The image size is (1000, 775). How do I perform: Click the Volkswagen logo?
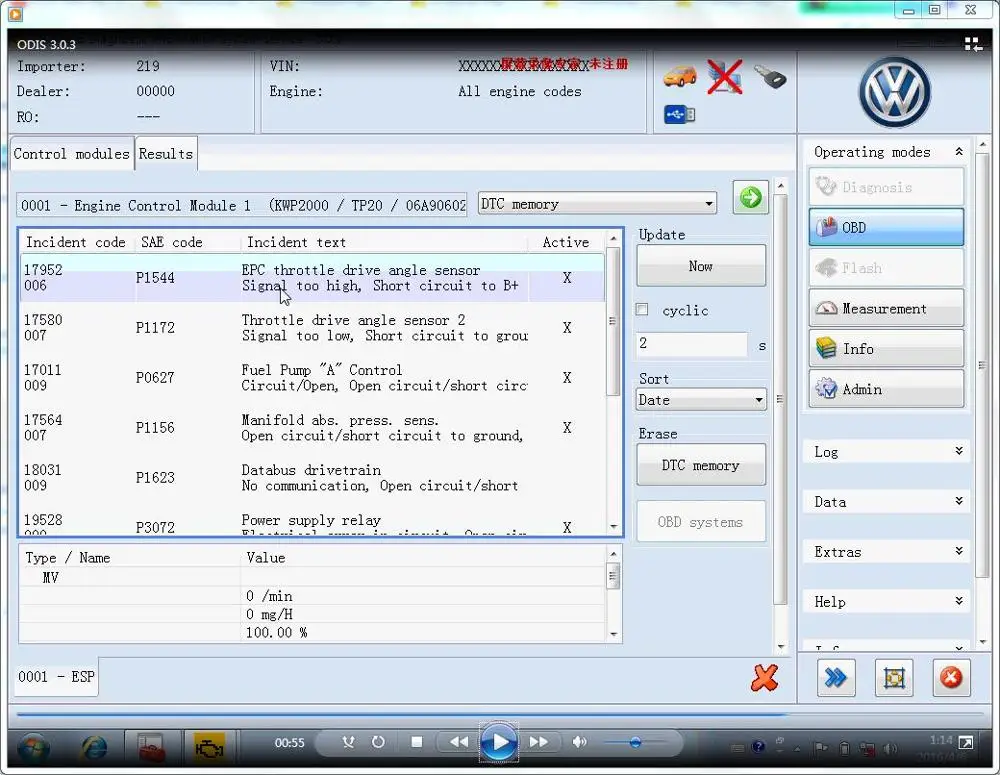[895, 92]
